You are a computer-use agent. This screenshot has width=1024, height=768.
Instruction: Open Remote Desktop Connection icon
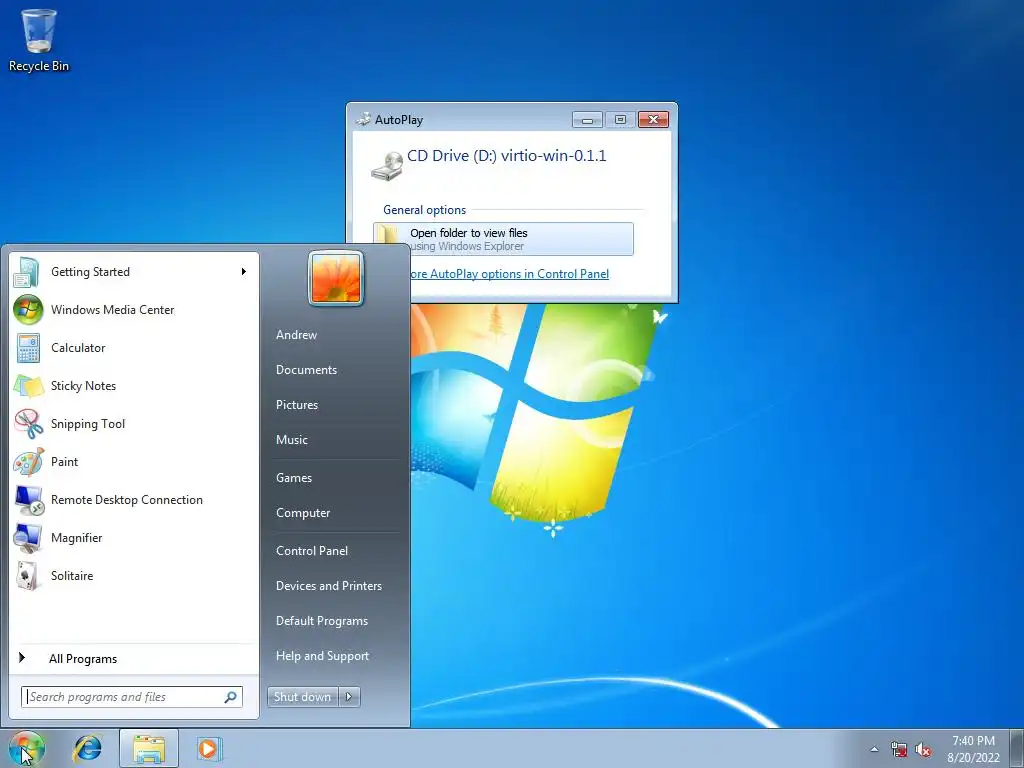click(27, 500)
